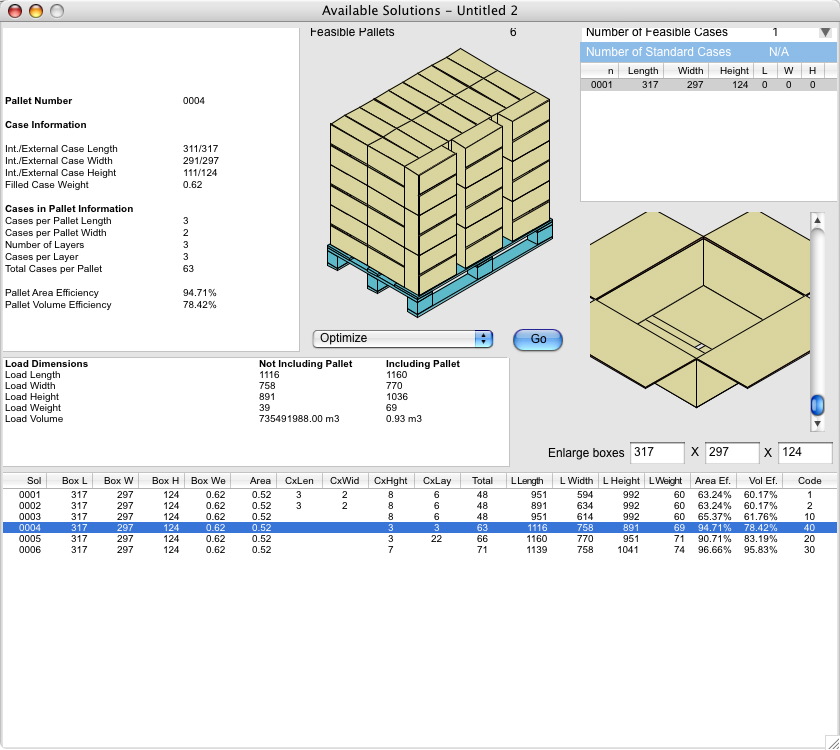Sort by the Total column header
The image size is (840, 750).
[483, 481]
